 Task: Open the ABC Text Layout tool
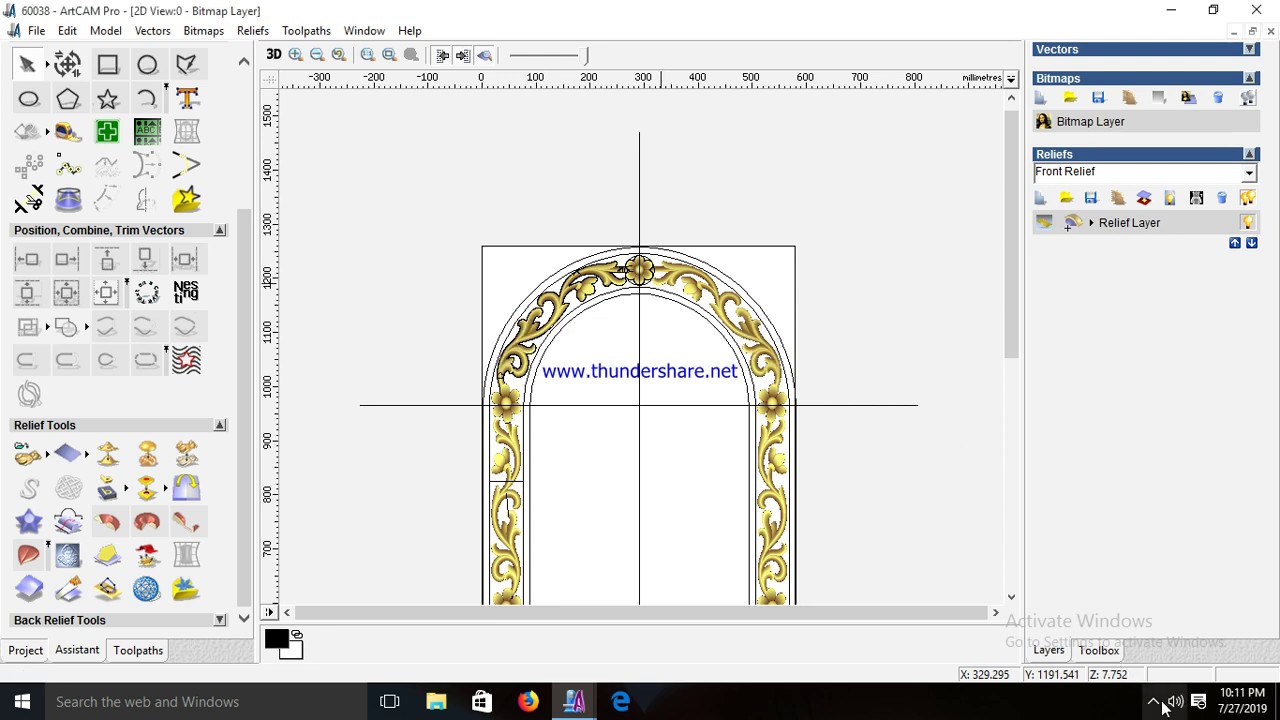coord(147,132)
